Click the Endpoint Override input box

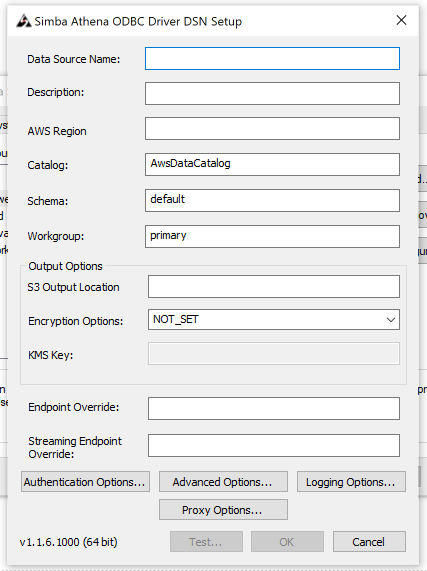coord(274,409)
